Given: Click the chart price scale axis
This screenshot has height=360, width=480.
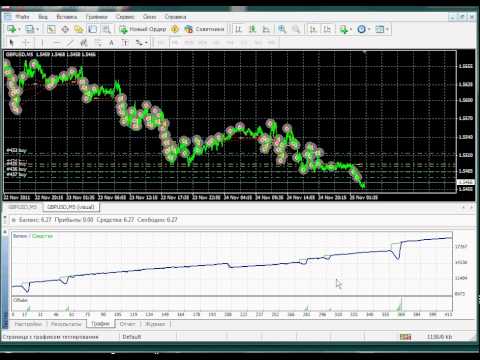Looking at the screenshot, I should (x=466, y=122).
